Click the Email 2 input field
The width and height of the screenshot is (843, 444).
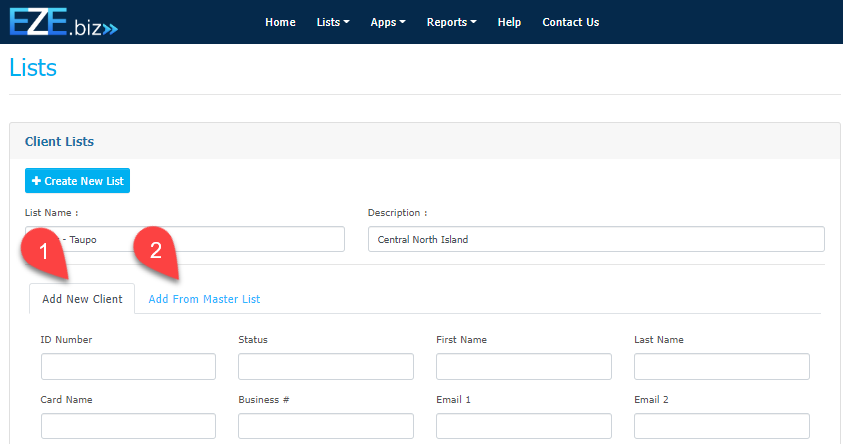pos(721,427)
